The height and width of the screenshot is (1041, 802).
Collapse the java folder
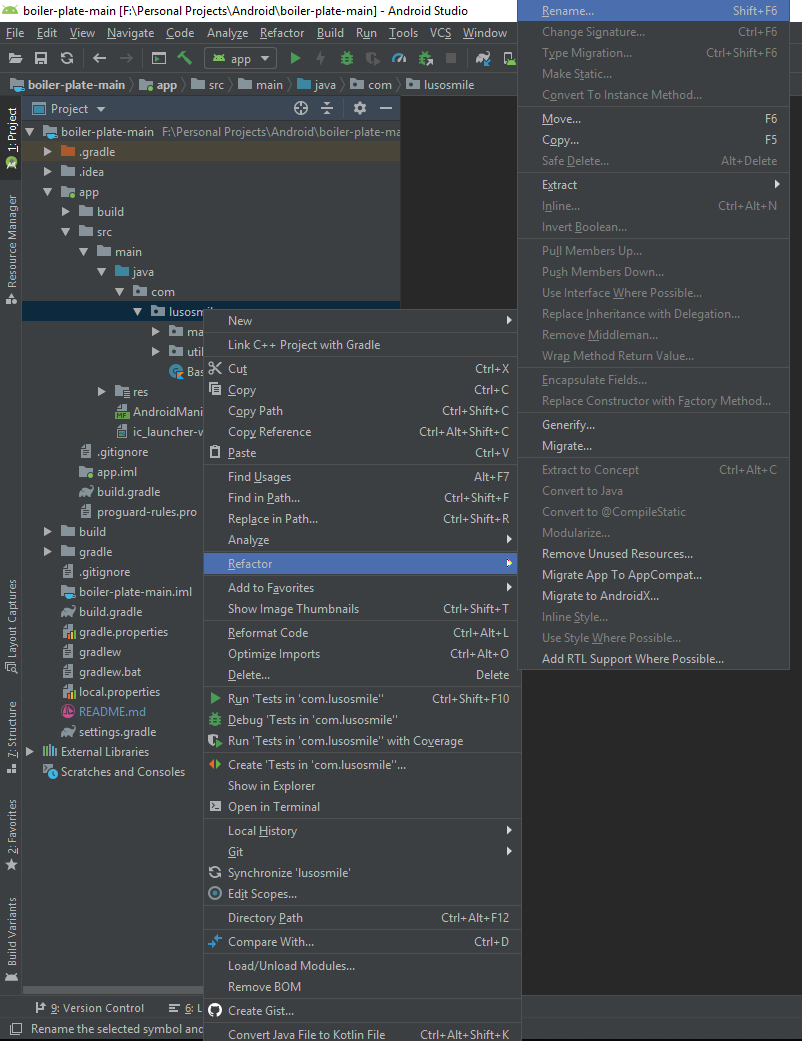pyautogui.click(x=102, y=272)
